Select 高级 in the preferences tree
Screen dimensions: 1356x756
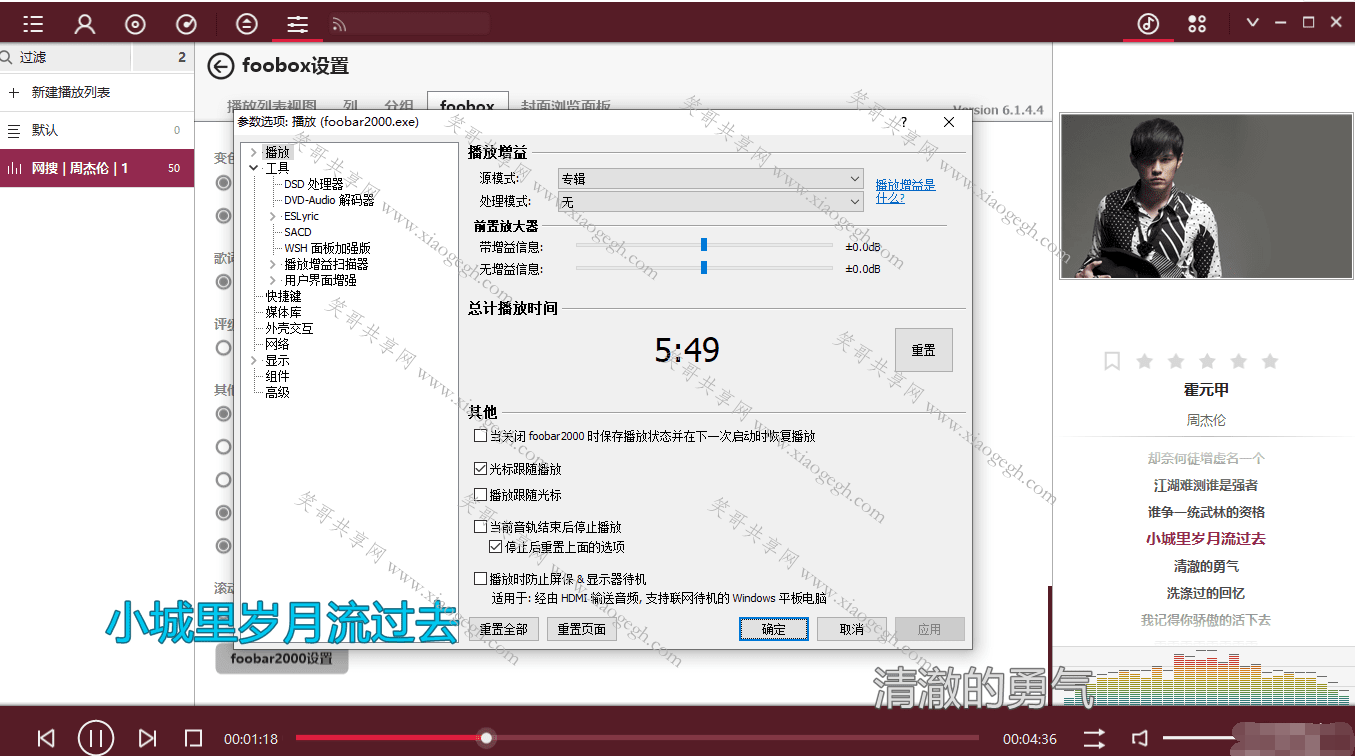tap(277, 392)
